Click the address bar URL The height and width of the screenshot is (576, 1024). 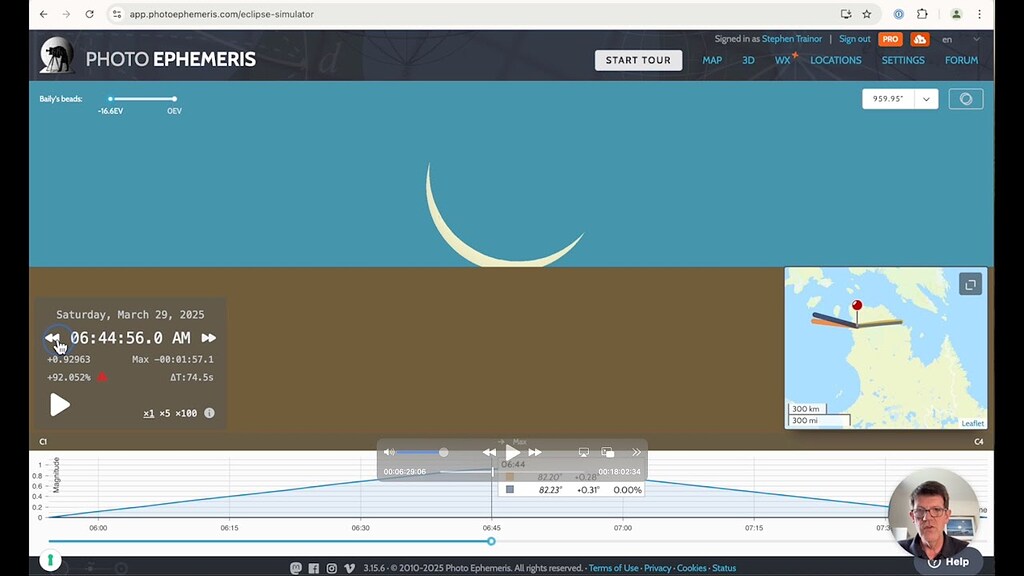coord(221,14)
